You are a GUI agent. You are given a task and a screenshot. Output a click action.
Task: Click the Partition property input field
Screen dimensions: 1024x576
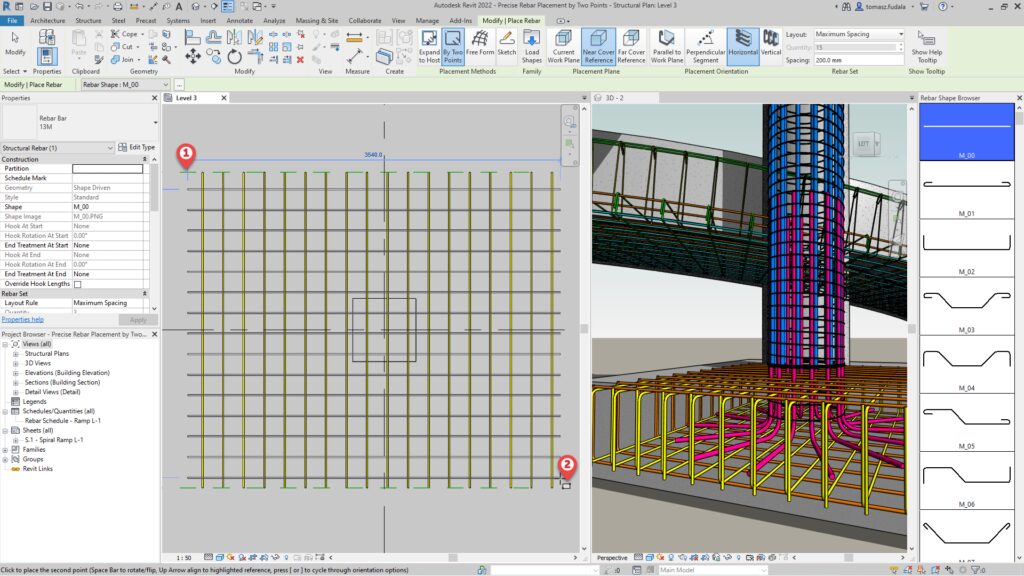click(107, 168)
